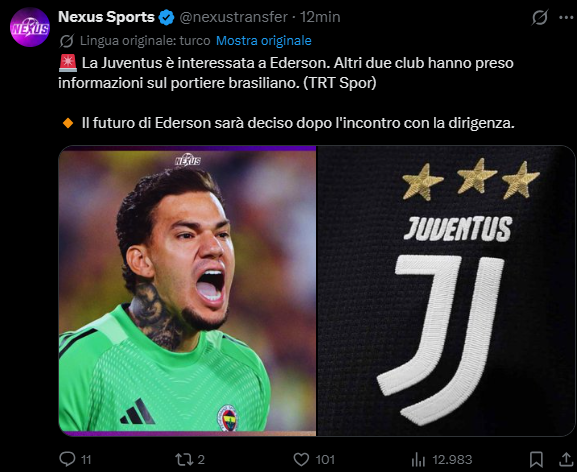Open the Nexus Sports profile avatar
This screenshot has width=577, height=472.
pos(30,27)
